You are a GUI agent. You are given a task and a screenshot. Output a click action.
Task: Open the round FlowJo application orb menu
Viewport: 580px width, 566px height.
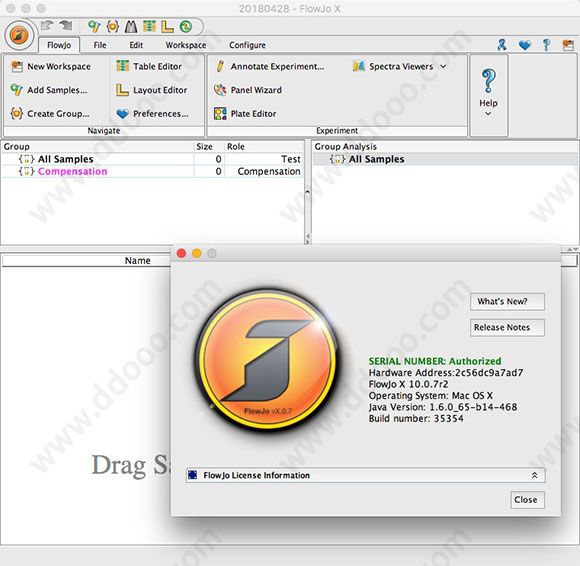19,36
